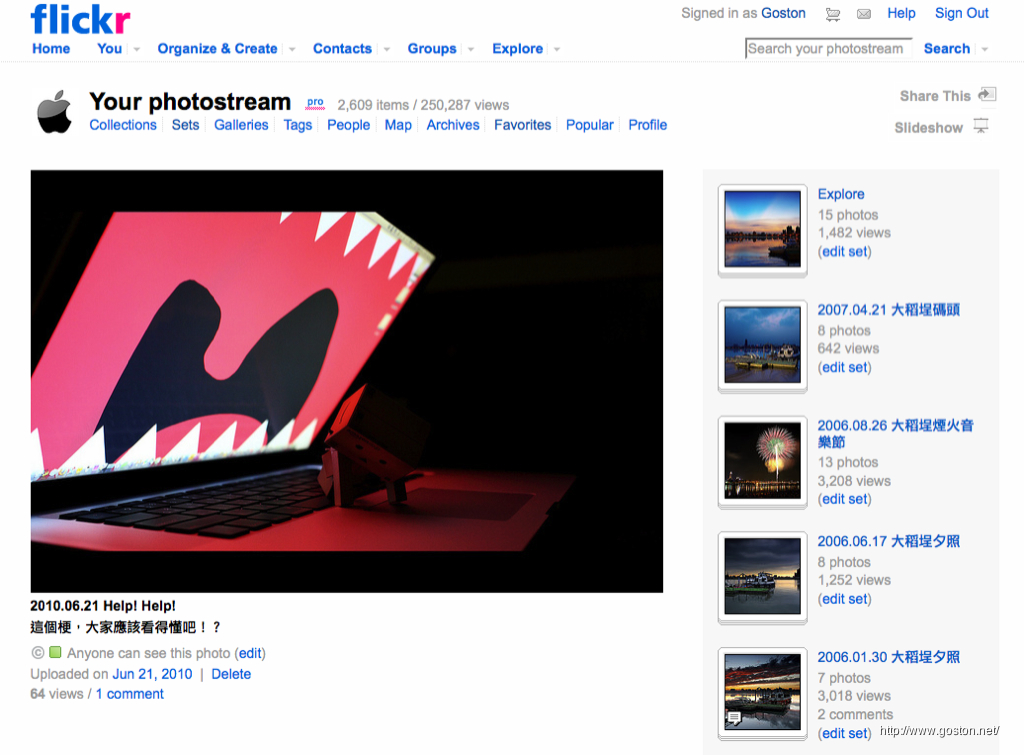Click the Apple logo buddy icon
Image resolution: width=1024 pixels, height=755 pixels.
55,112
